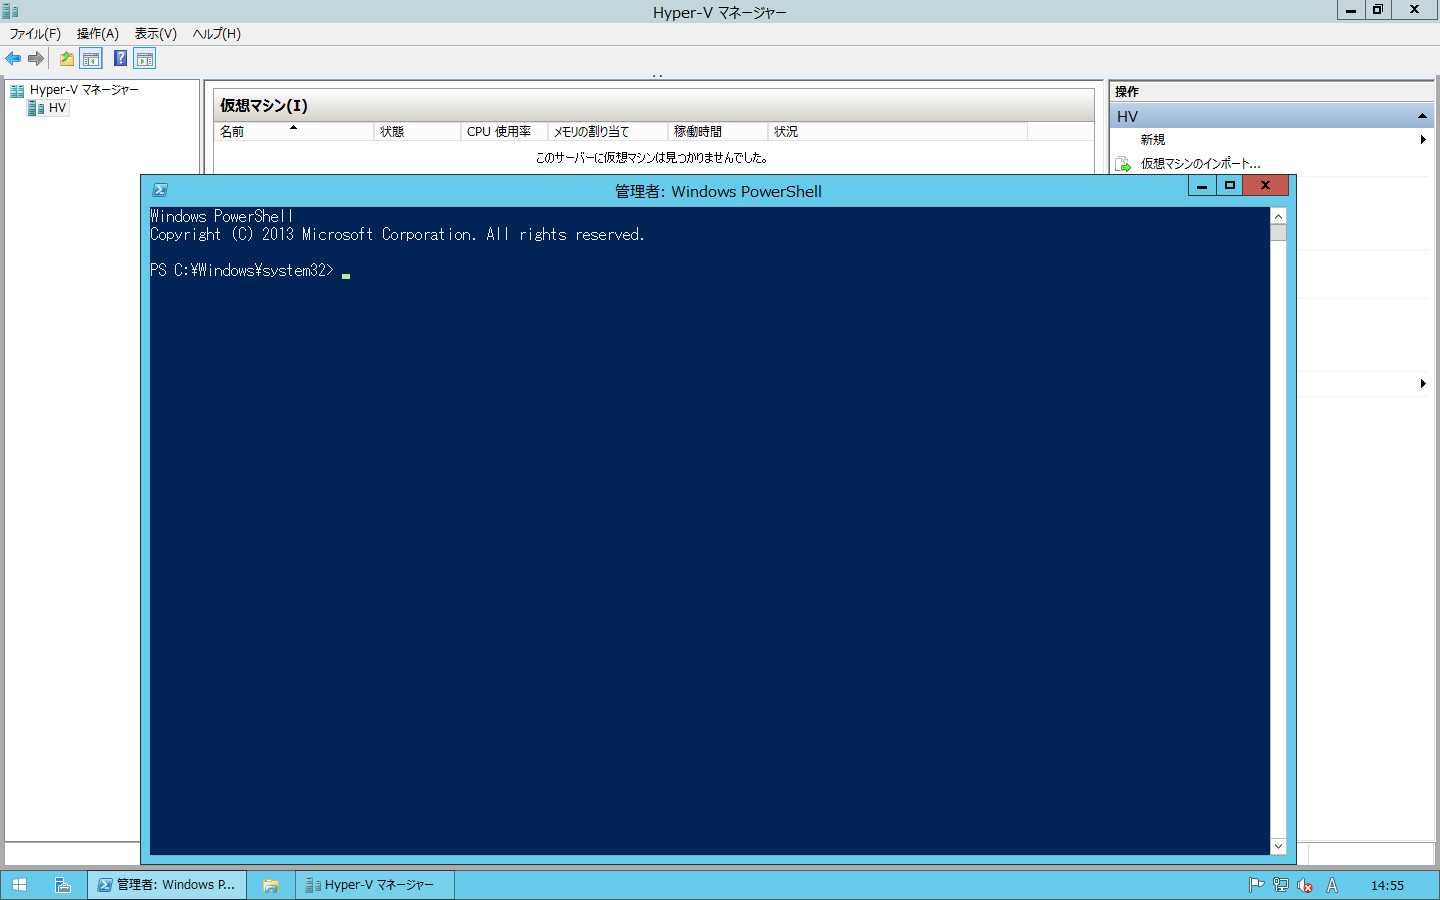
Task: Restore down the Hyper-V Manager window
Action: point(1378,10)
